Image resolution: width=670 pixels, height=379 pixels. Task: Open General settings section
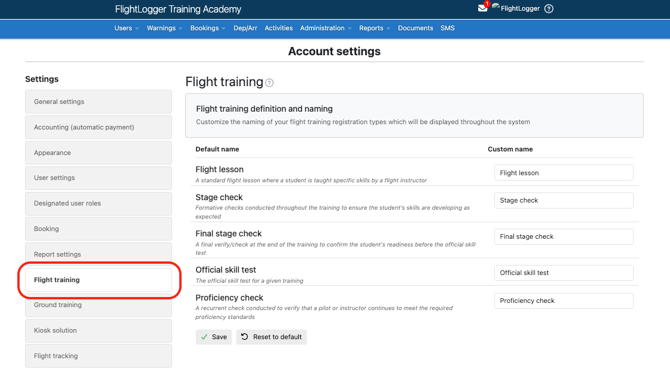click(98, 102)
